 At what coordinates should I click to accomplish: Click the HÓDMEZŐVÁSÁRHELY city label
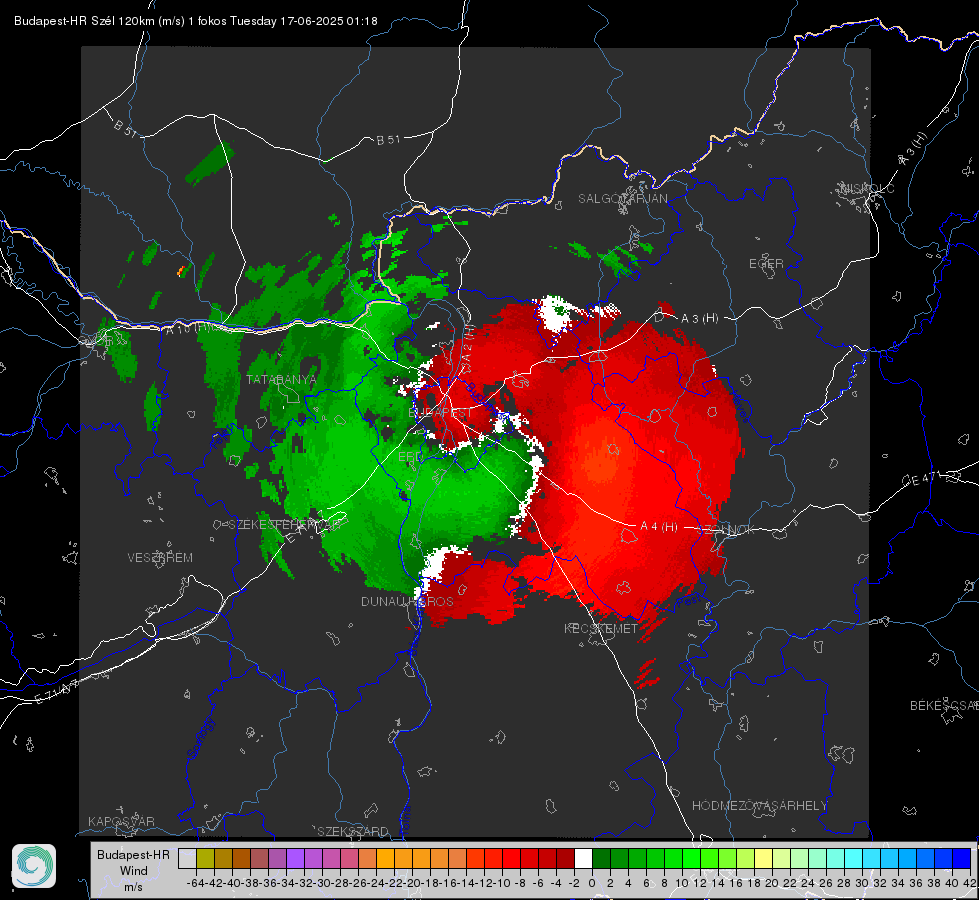(x=759, y=806)
